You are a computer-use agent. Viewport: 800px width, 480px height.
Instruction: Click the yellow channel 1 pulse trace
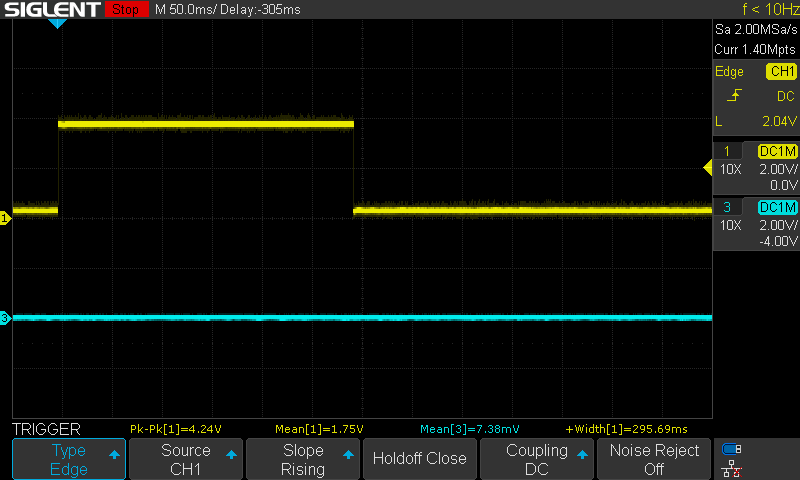click(x=206, y=124)
